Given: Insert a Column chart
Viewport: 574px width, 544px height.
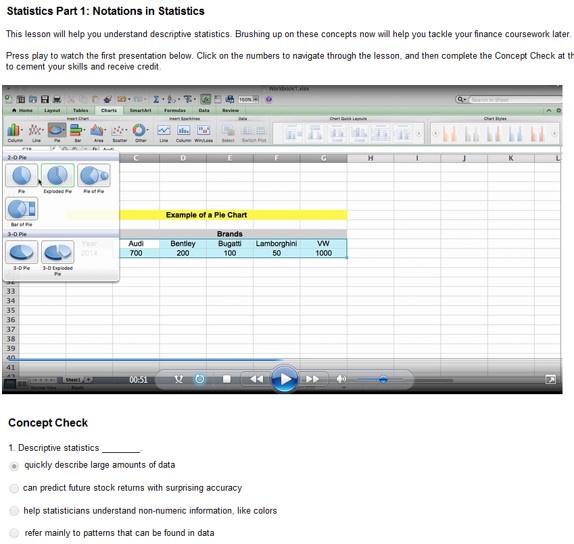Looking at the screenshot, I should point(15,133).
